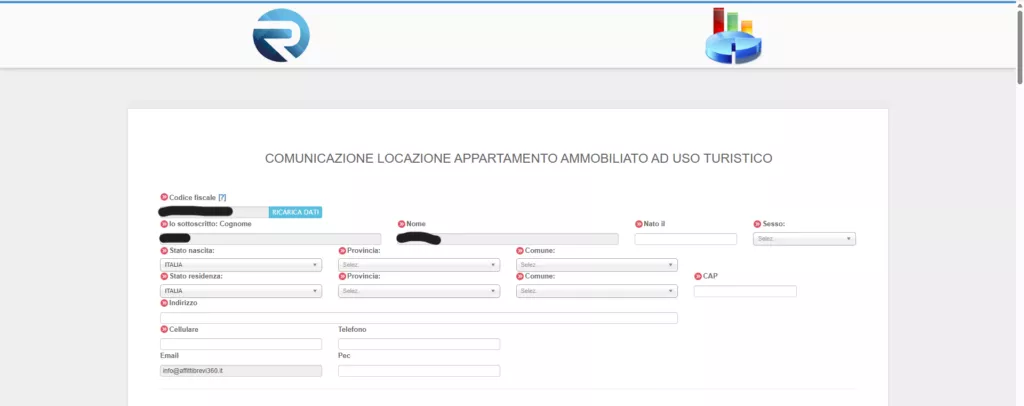Click the Pec label text
The height and width of the screenshot is (406, 1024).
click(344, 356)
